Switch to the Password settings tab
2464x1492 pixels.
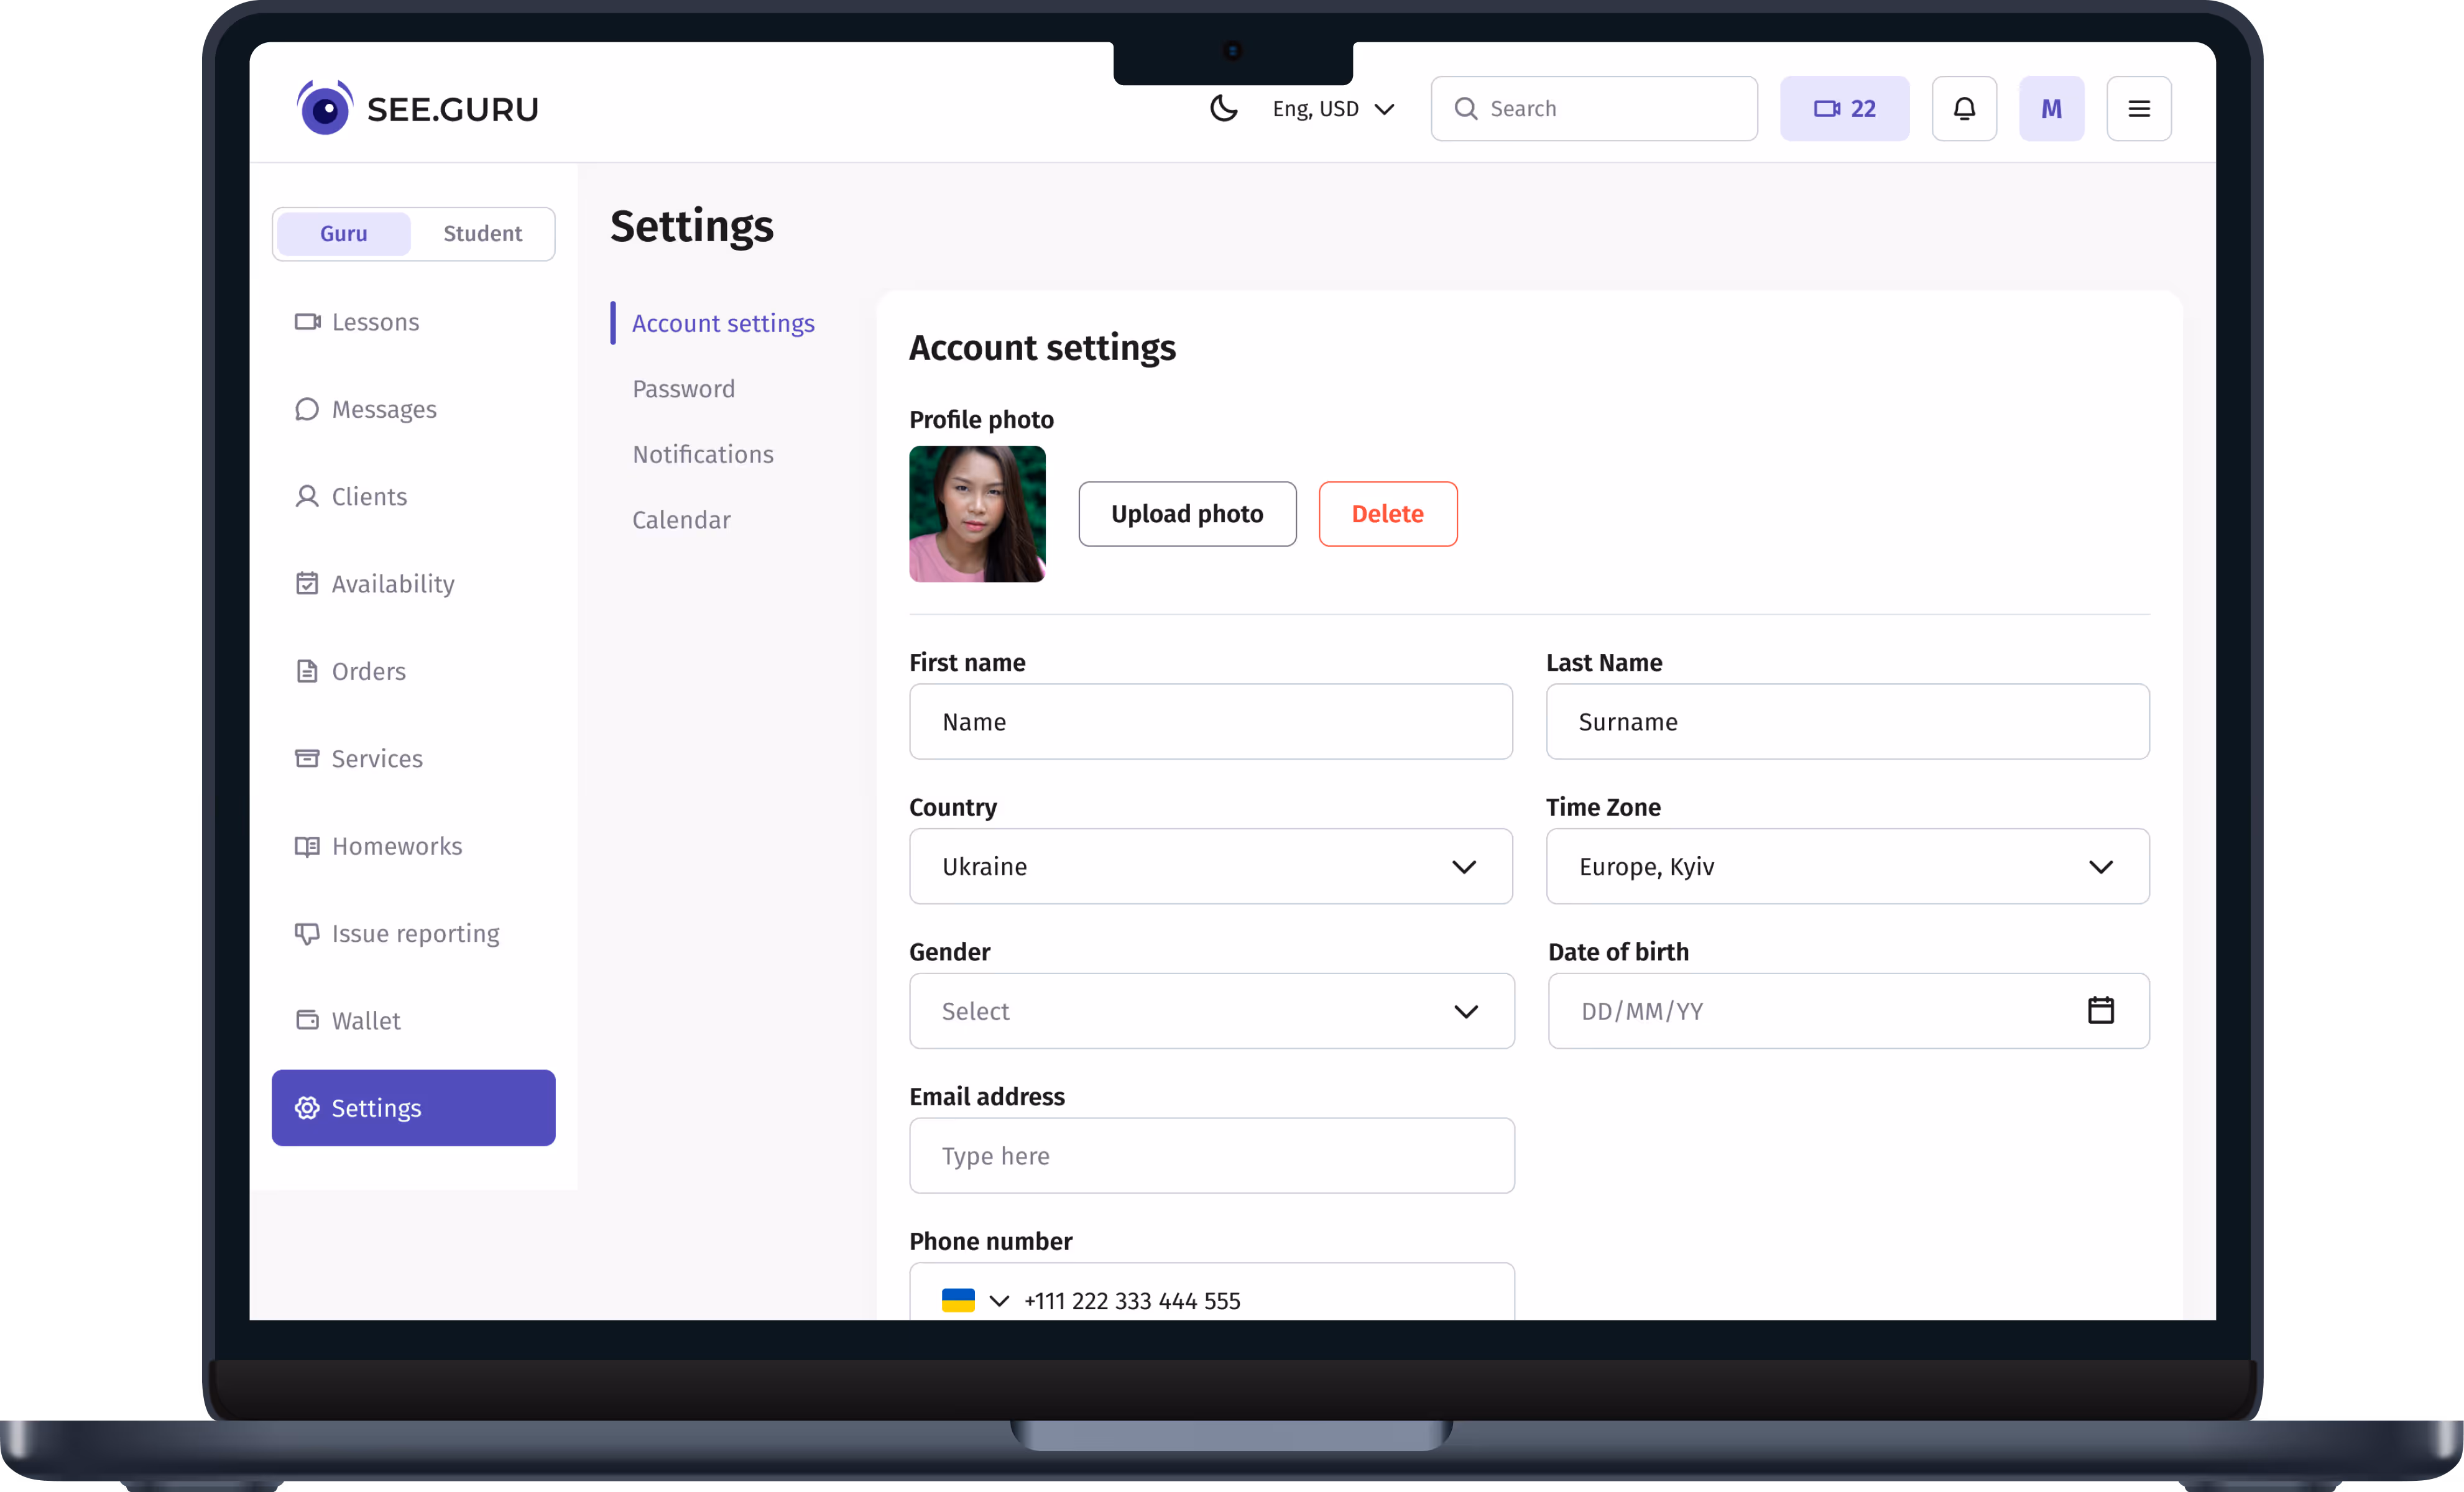683,388
